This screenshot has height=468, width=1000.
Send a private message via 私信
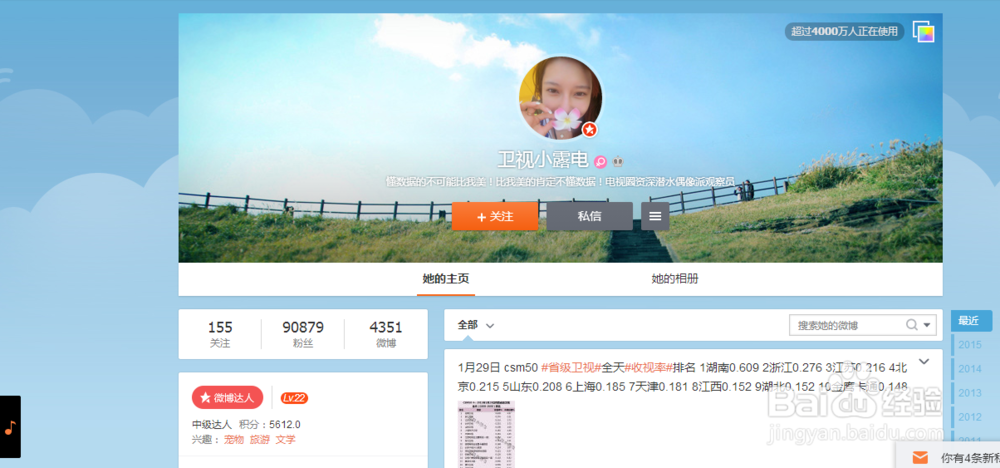(589, 216)
